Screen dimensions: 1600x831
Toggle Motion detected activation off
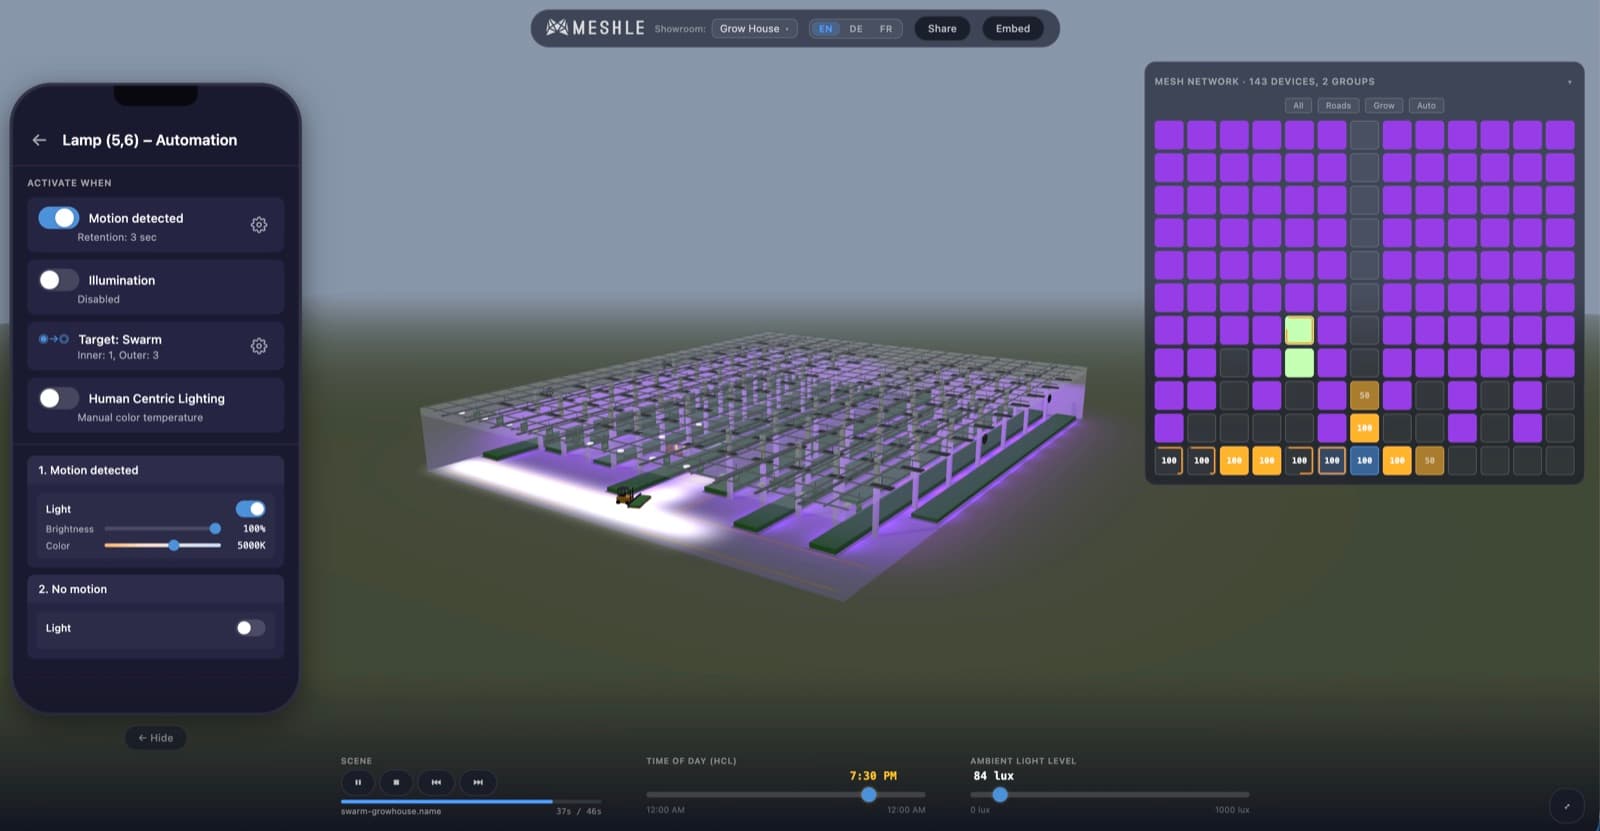[58, 218]
